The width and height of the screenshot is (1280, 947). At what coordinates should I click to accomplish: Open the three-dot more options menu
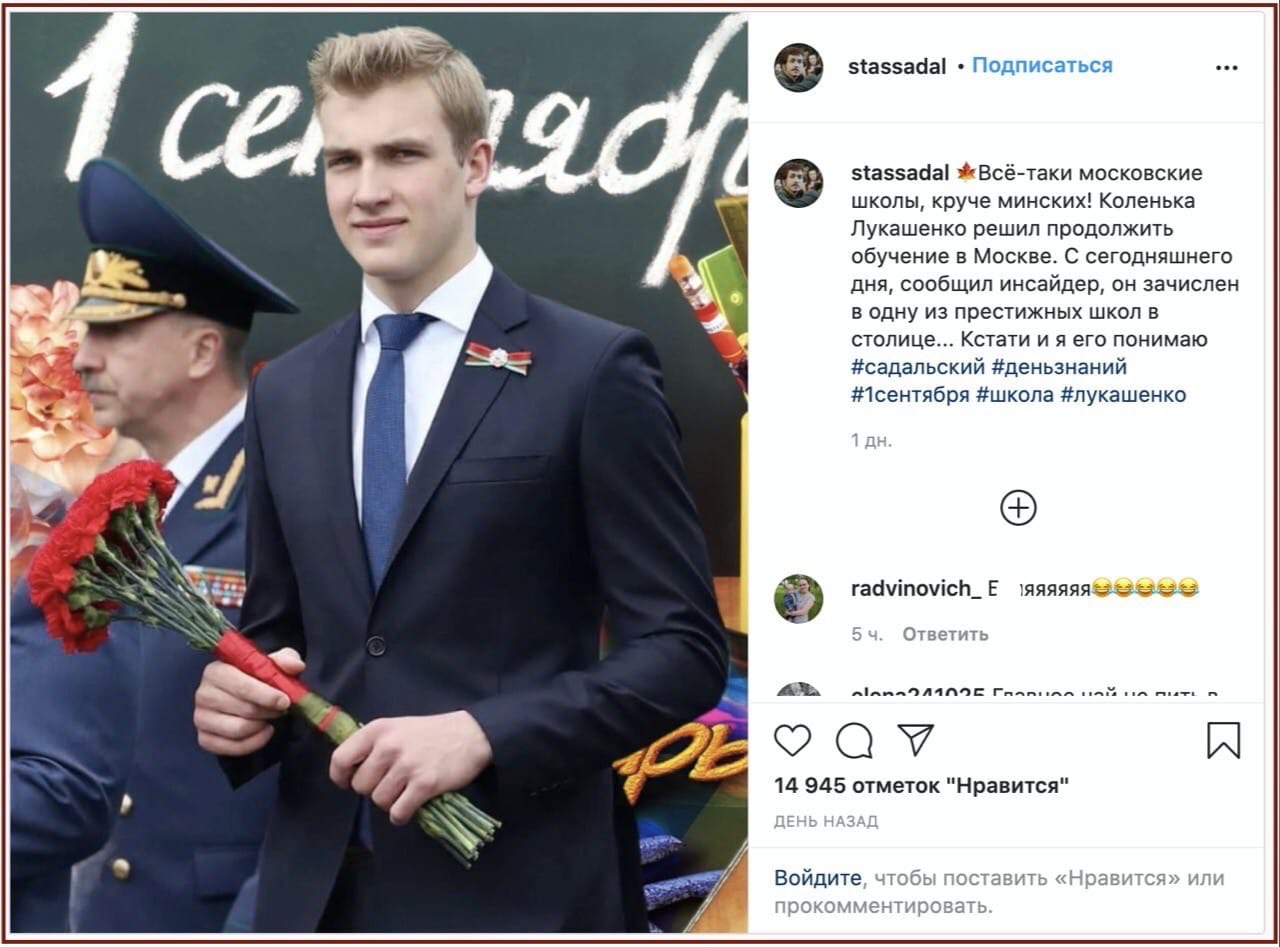1227,68
